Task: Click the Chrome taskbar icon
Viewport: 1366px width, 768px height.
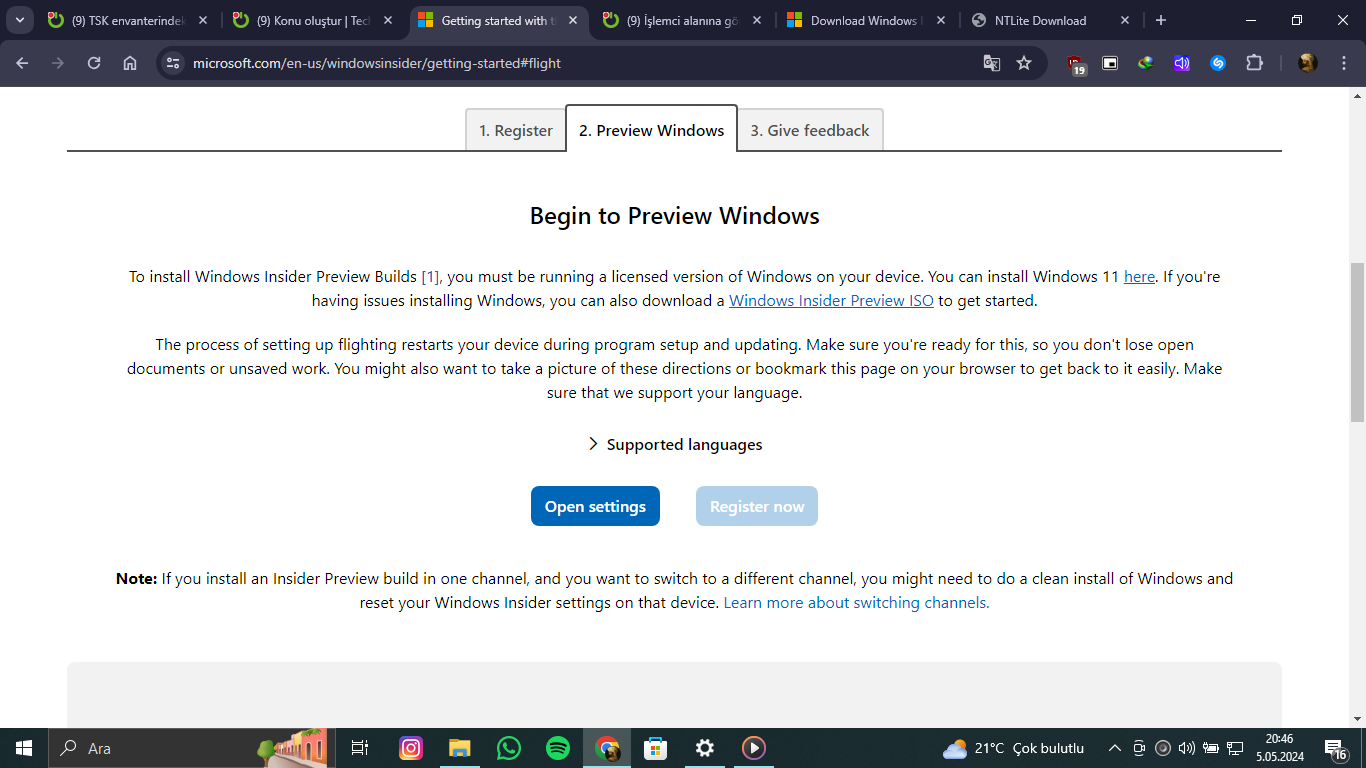Action: click(x=607, y=748)
